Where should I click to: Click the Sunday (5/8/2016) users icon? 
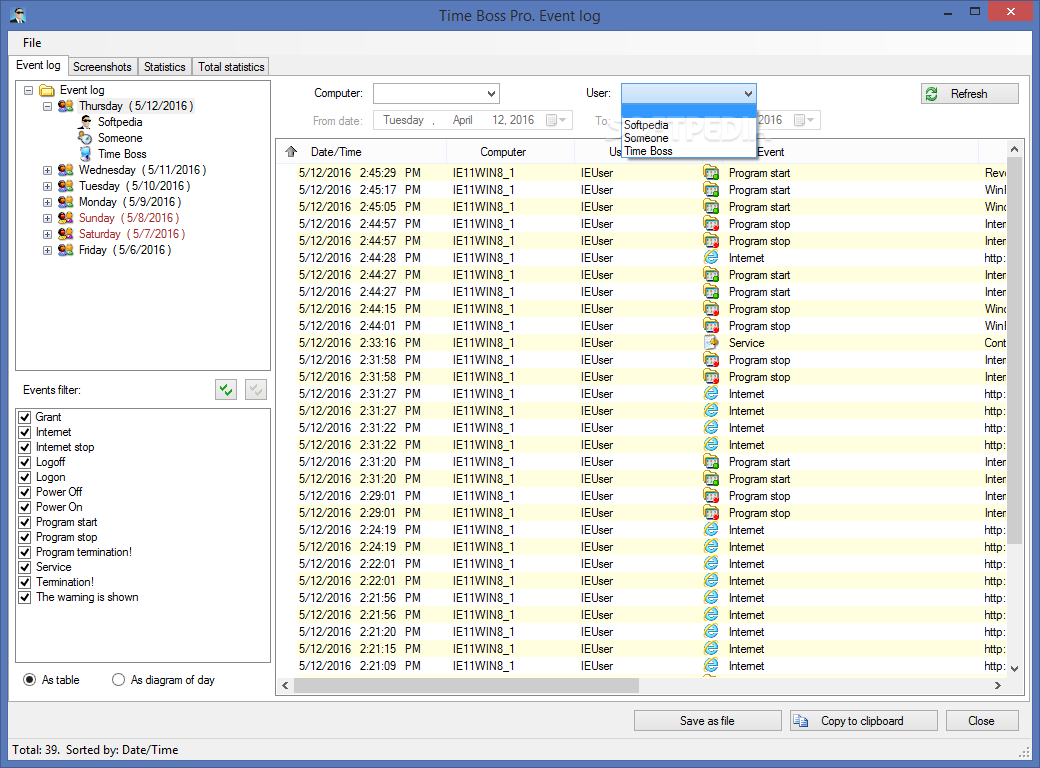tap(66, 218)
